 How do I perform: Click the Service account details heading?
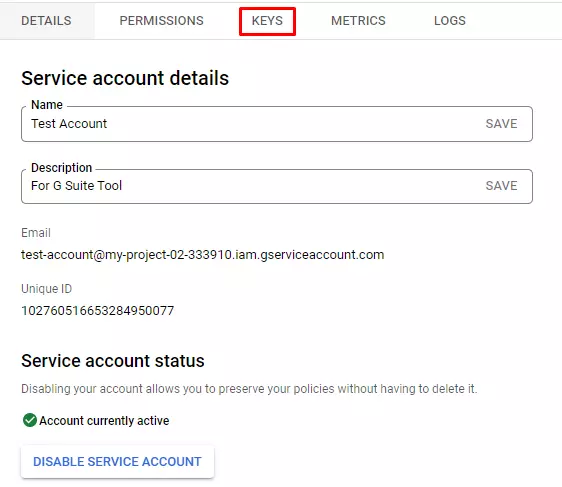pyautogui.click(x=125, y=78)
